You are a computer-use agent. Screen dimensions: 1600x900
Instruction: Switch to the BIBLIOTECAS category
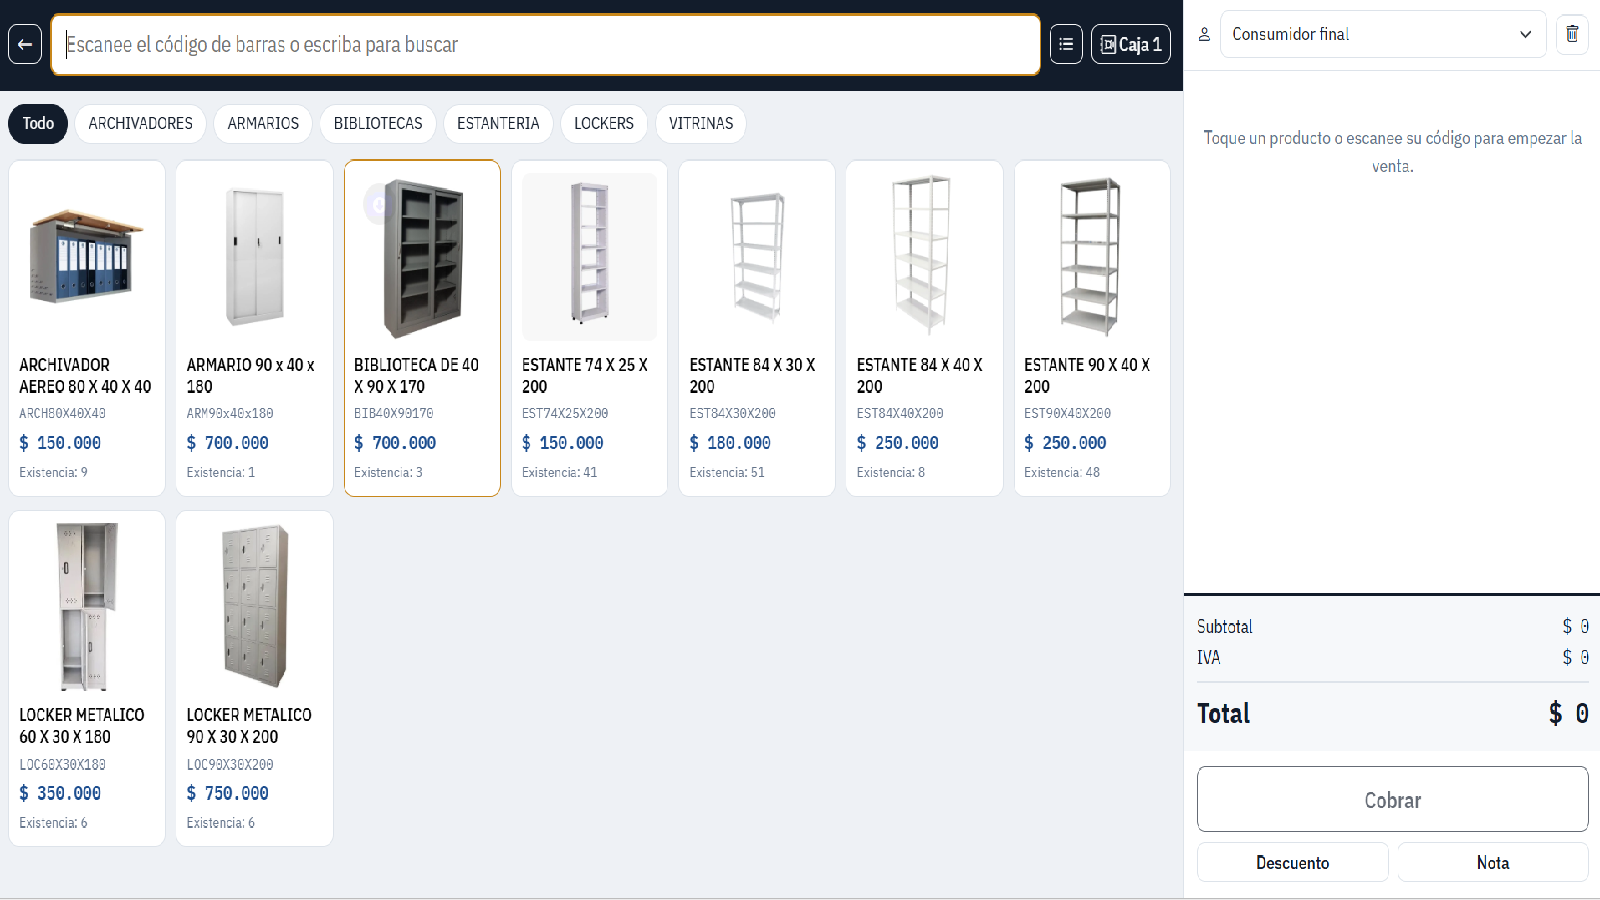click(x=378, y=124)
